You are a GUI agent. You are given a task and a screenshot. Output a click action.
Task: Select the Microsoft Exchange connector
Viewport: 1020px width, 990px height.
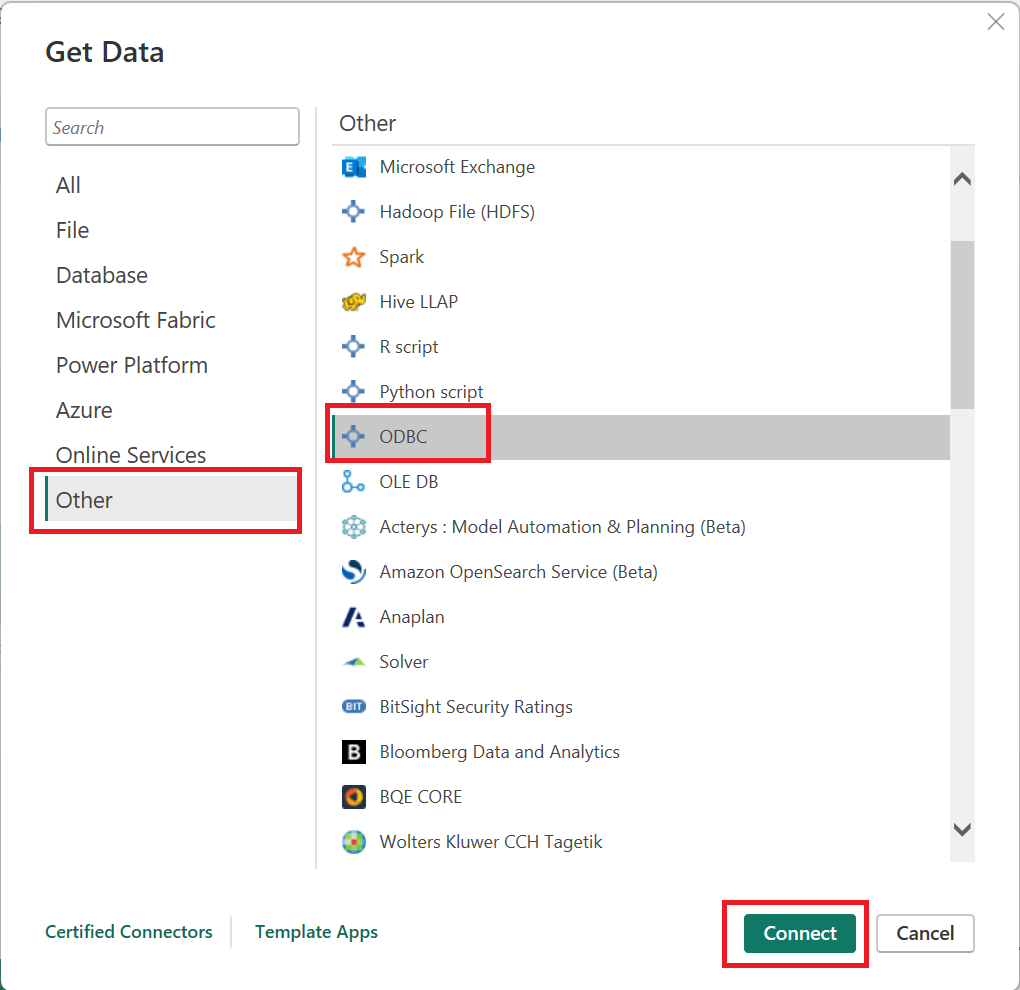(x=457, y=167)
